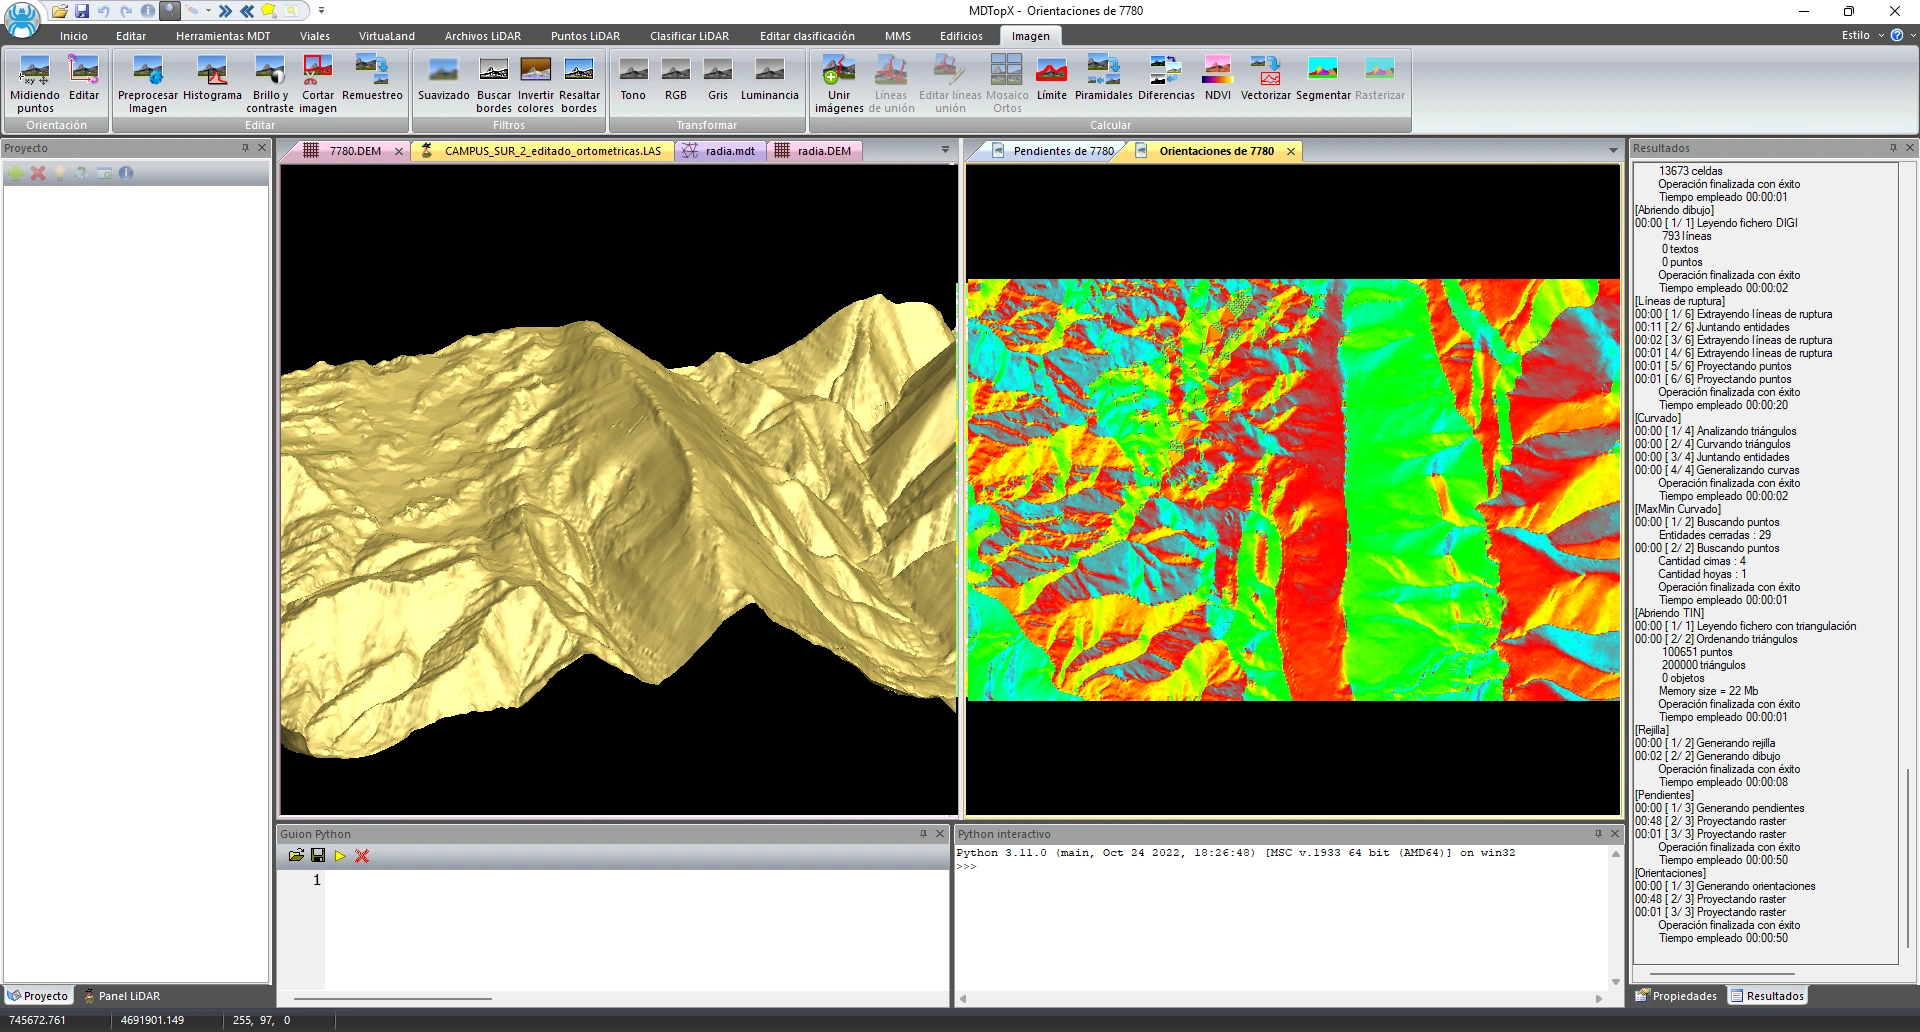Generate Piramidales images
Image resolution: width=1920 pixels, height=1032 pixels.
tap(1104, 78)
